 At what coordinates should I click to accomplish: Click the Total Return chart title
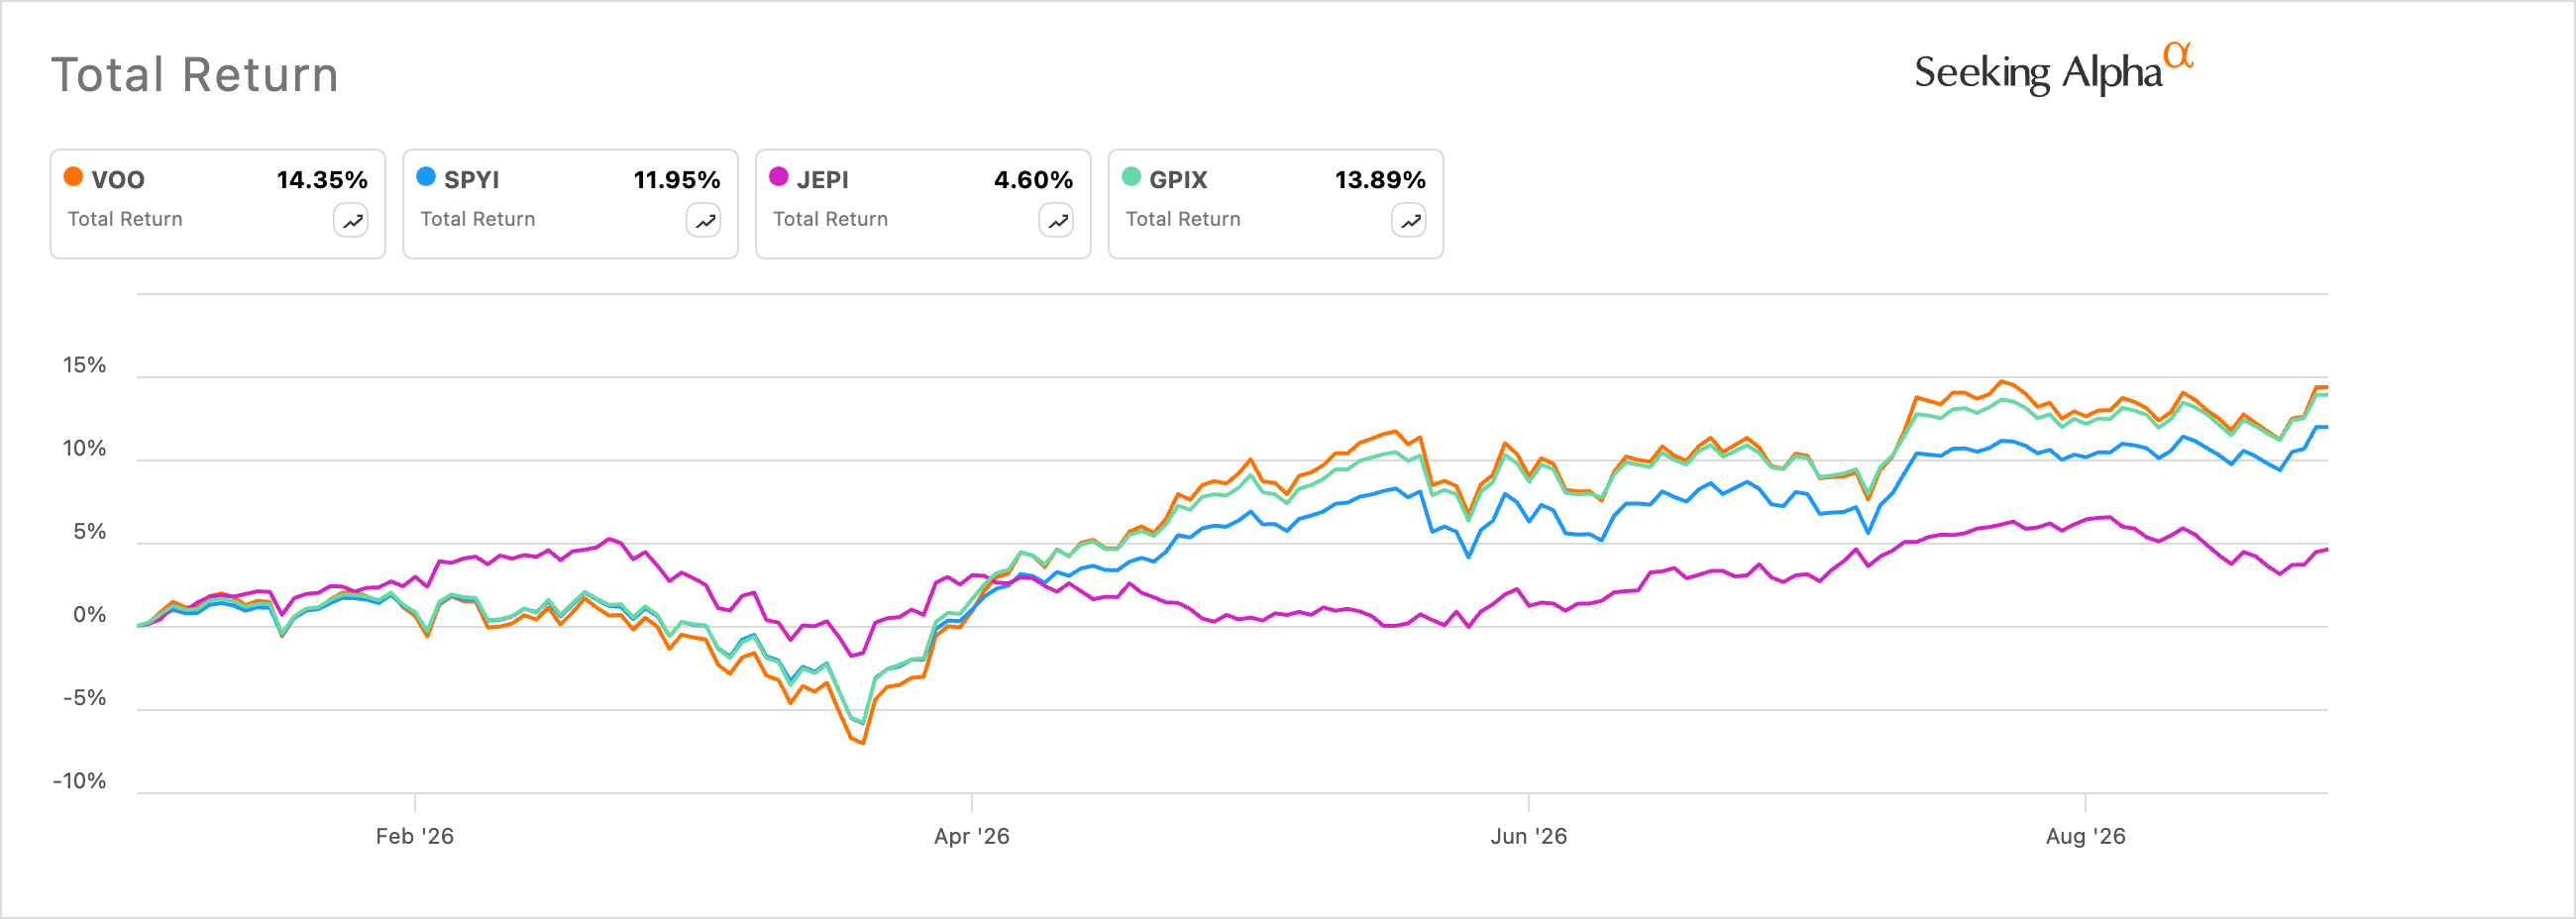point(195,75)
